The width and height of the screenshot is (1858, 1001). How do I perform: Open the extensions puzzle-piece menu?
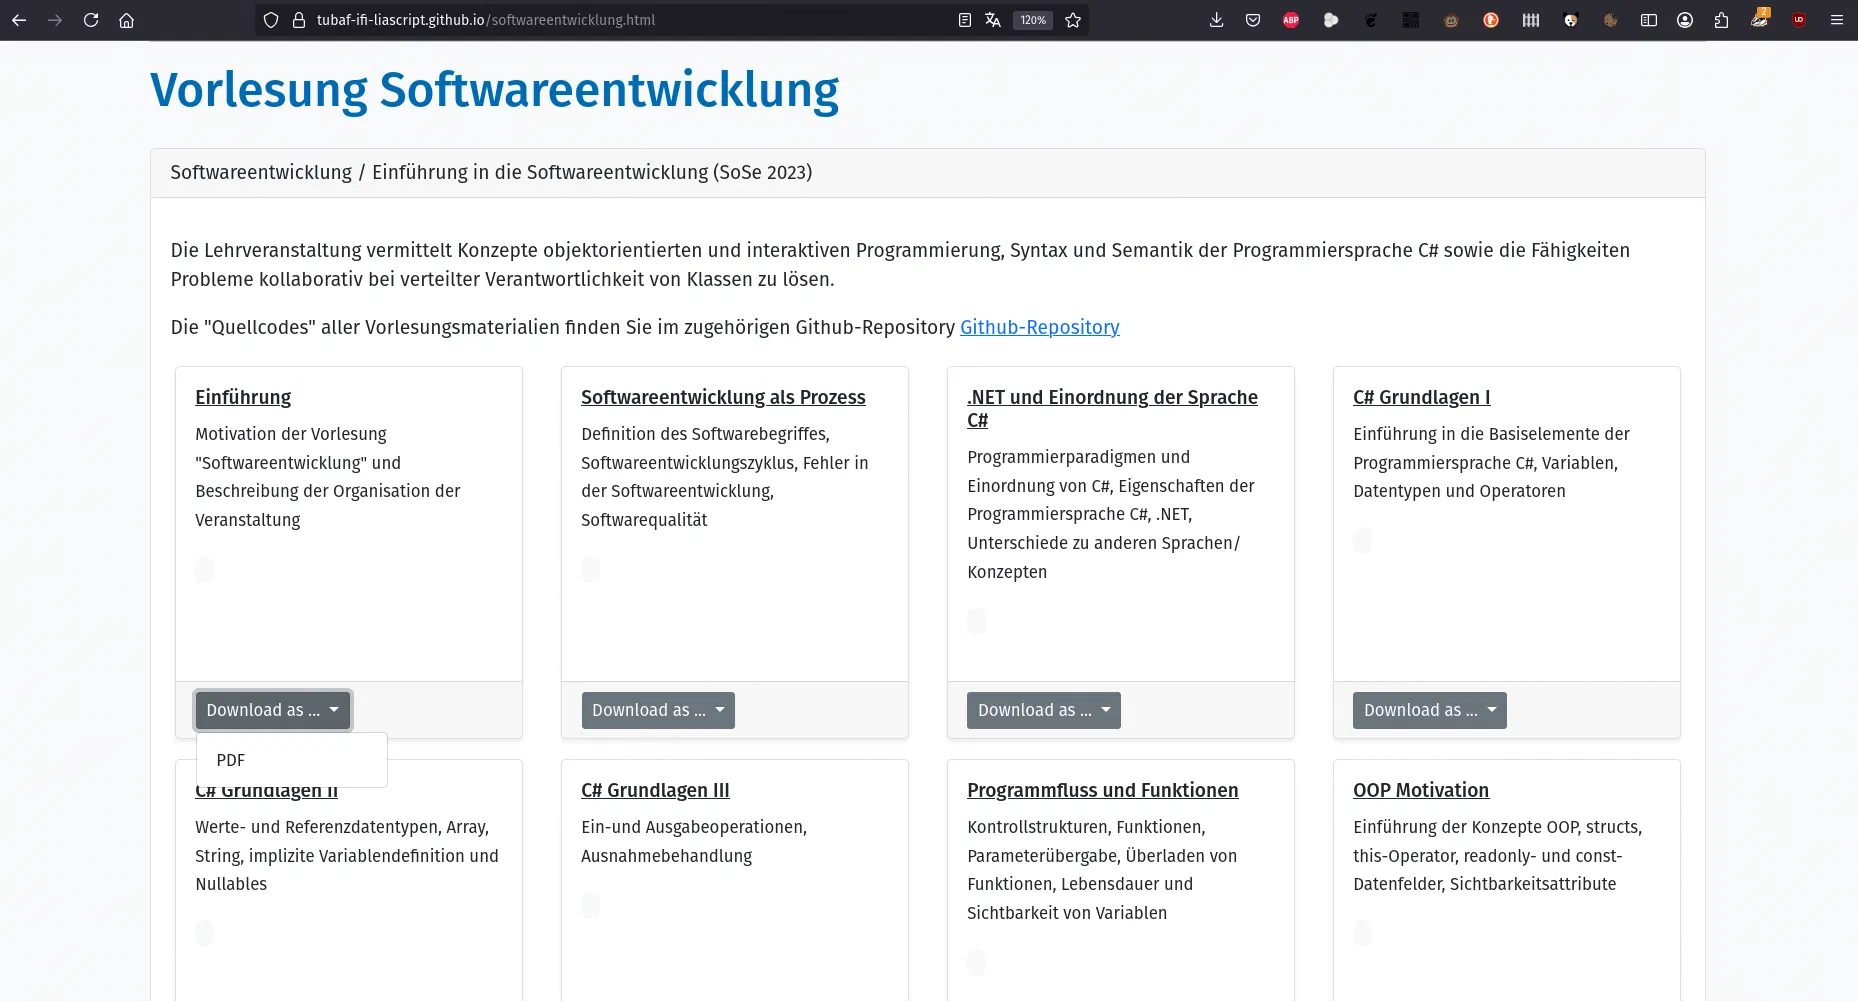(1722, 20)
